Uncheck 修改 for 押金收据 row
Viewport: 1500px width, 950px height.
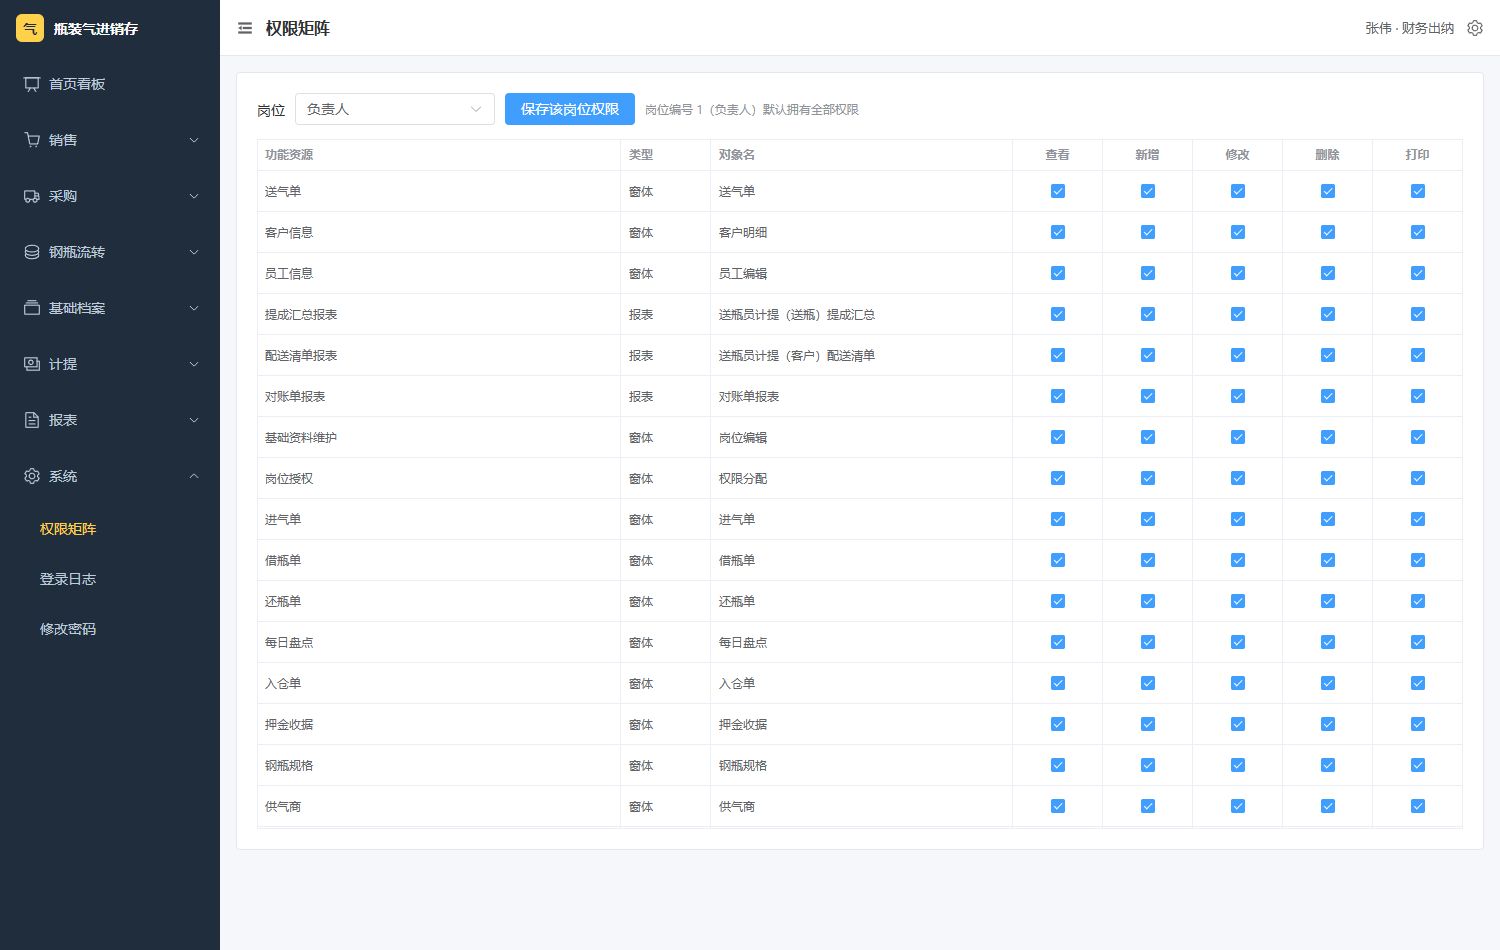(1238, 724)
